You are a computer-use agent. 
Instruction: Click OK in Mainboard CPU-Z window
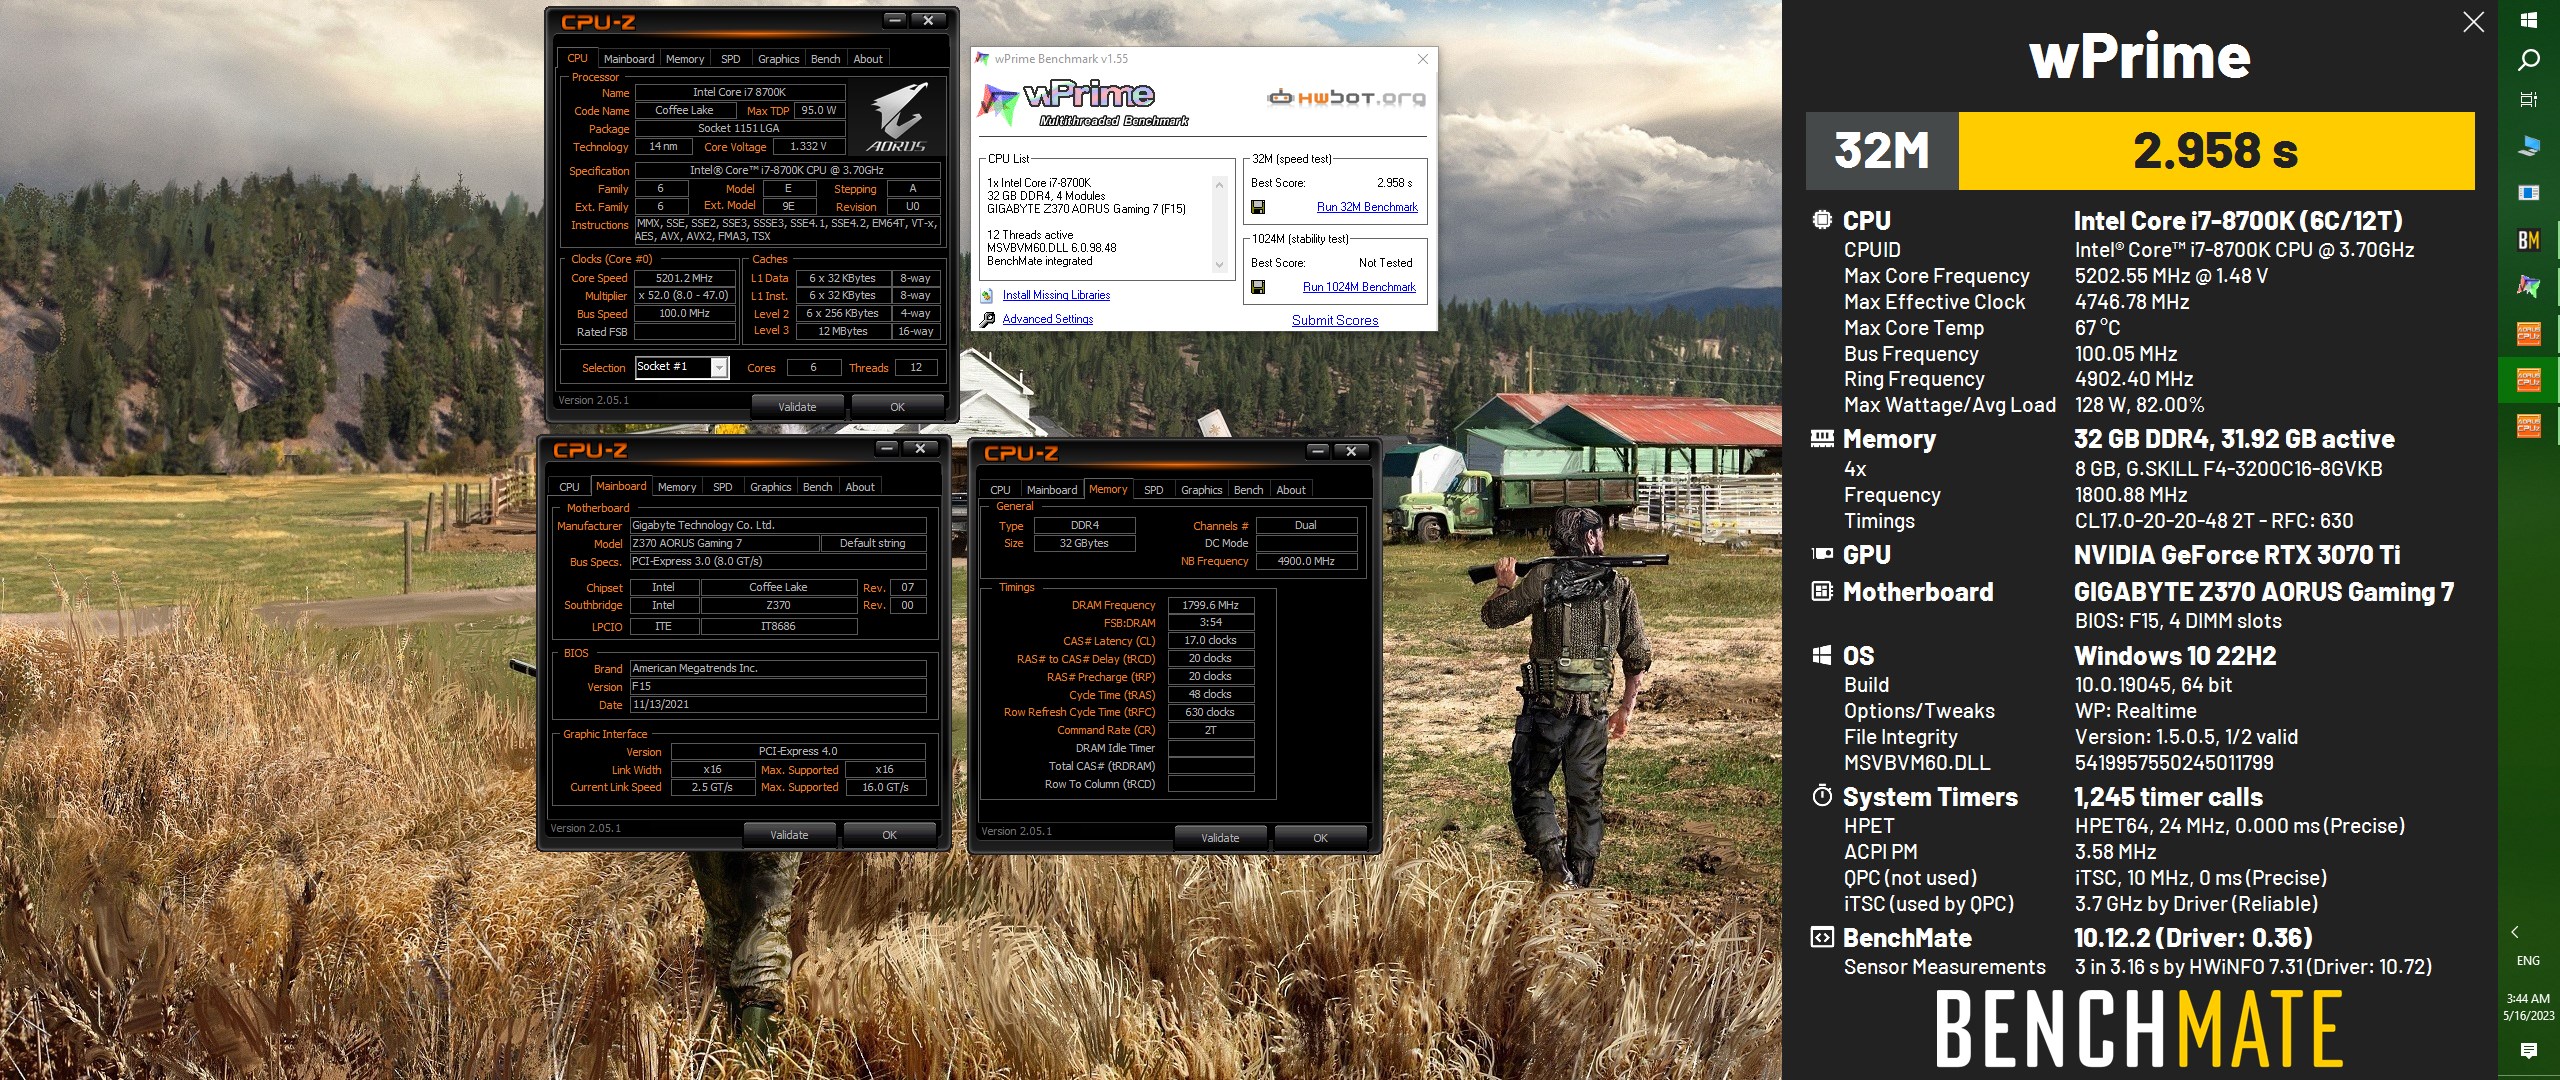pyautogui.click(x=889, y=835)
